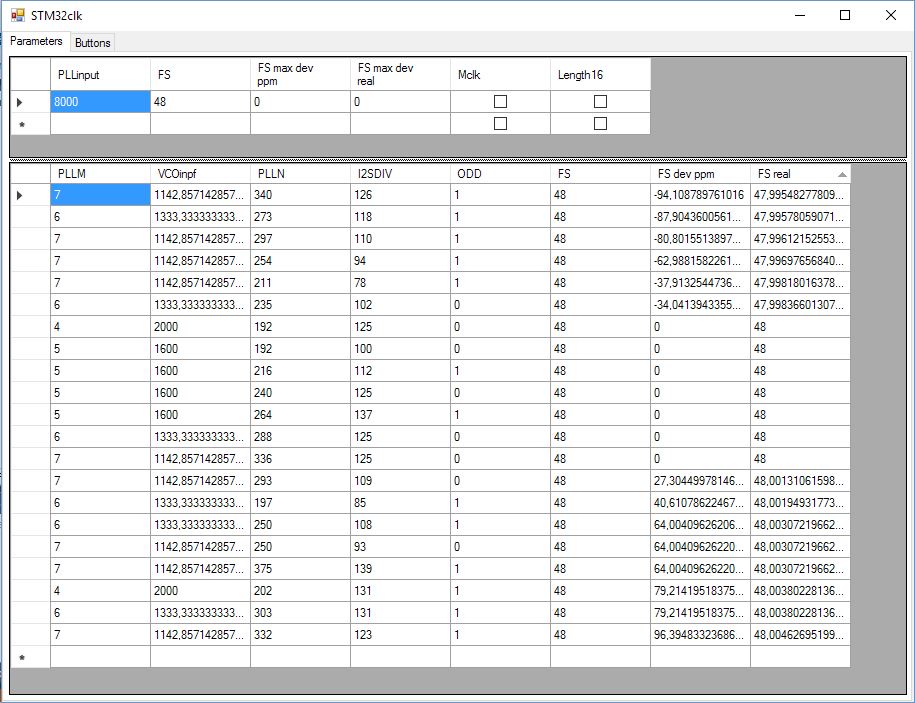Click the VCOinpf column header
The height and width of the screenshot is (703, 915).
[x=200, y=174]
